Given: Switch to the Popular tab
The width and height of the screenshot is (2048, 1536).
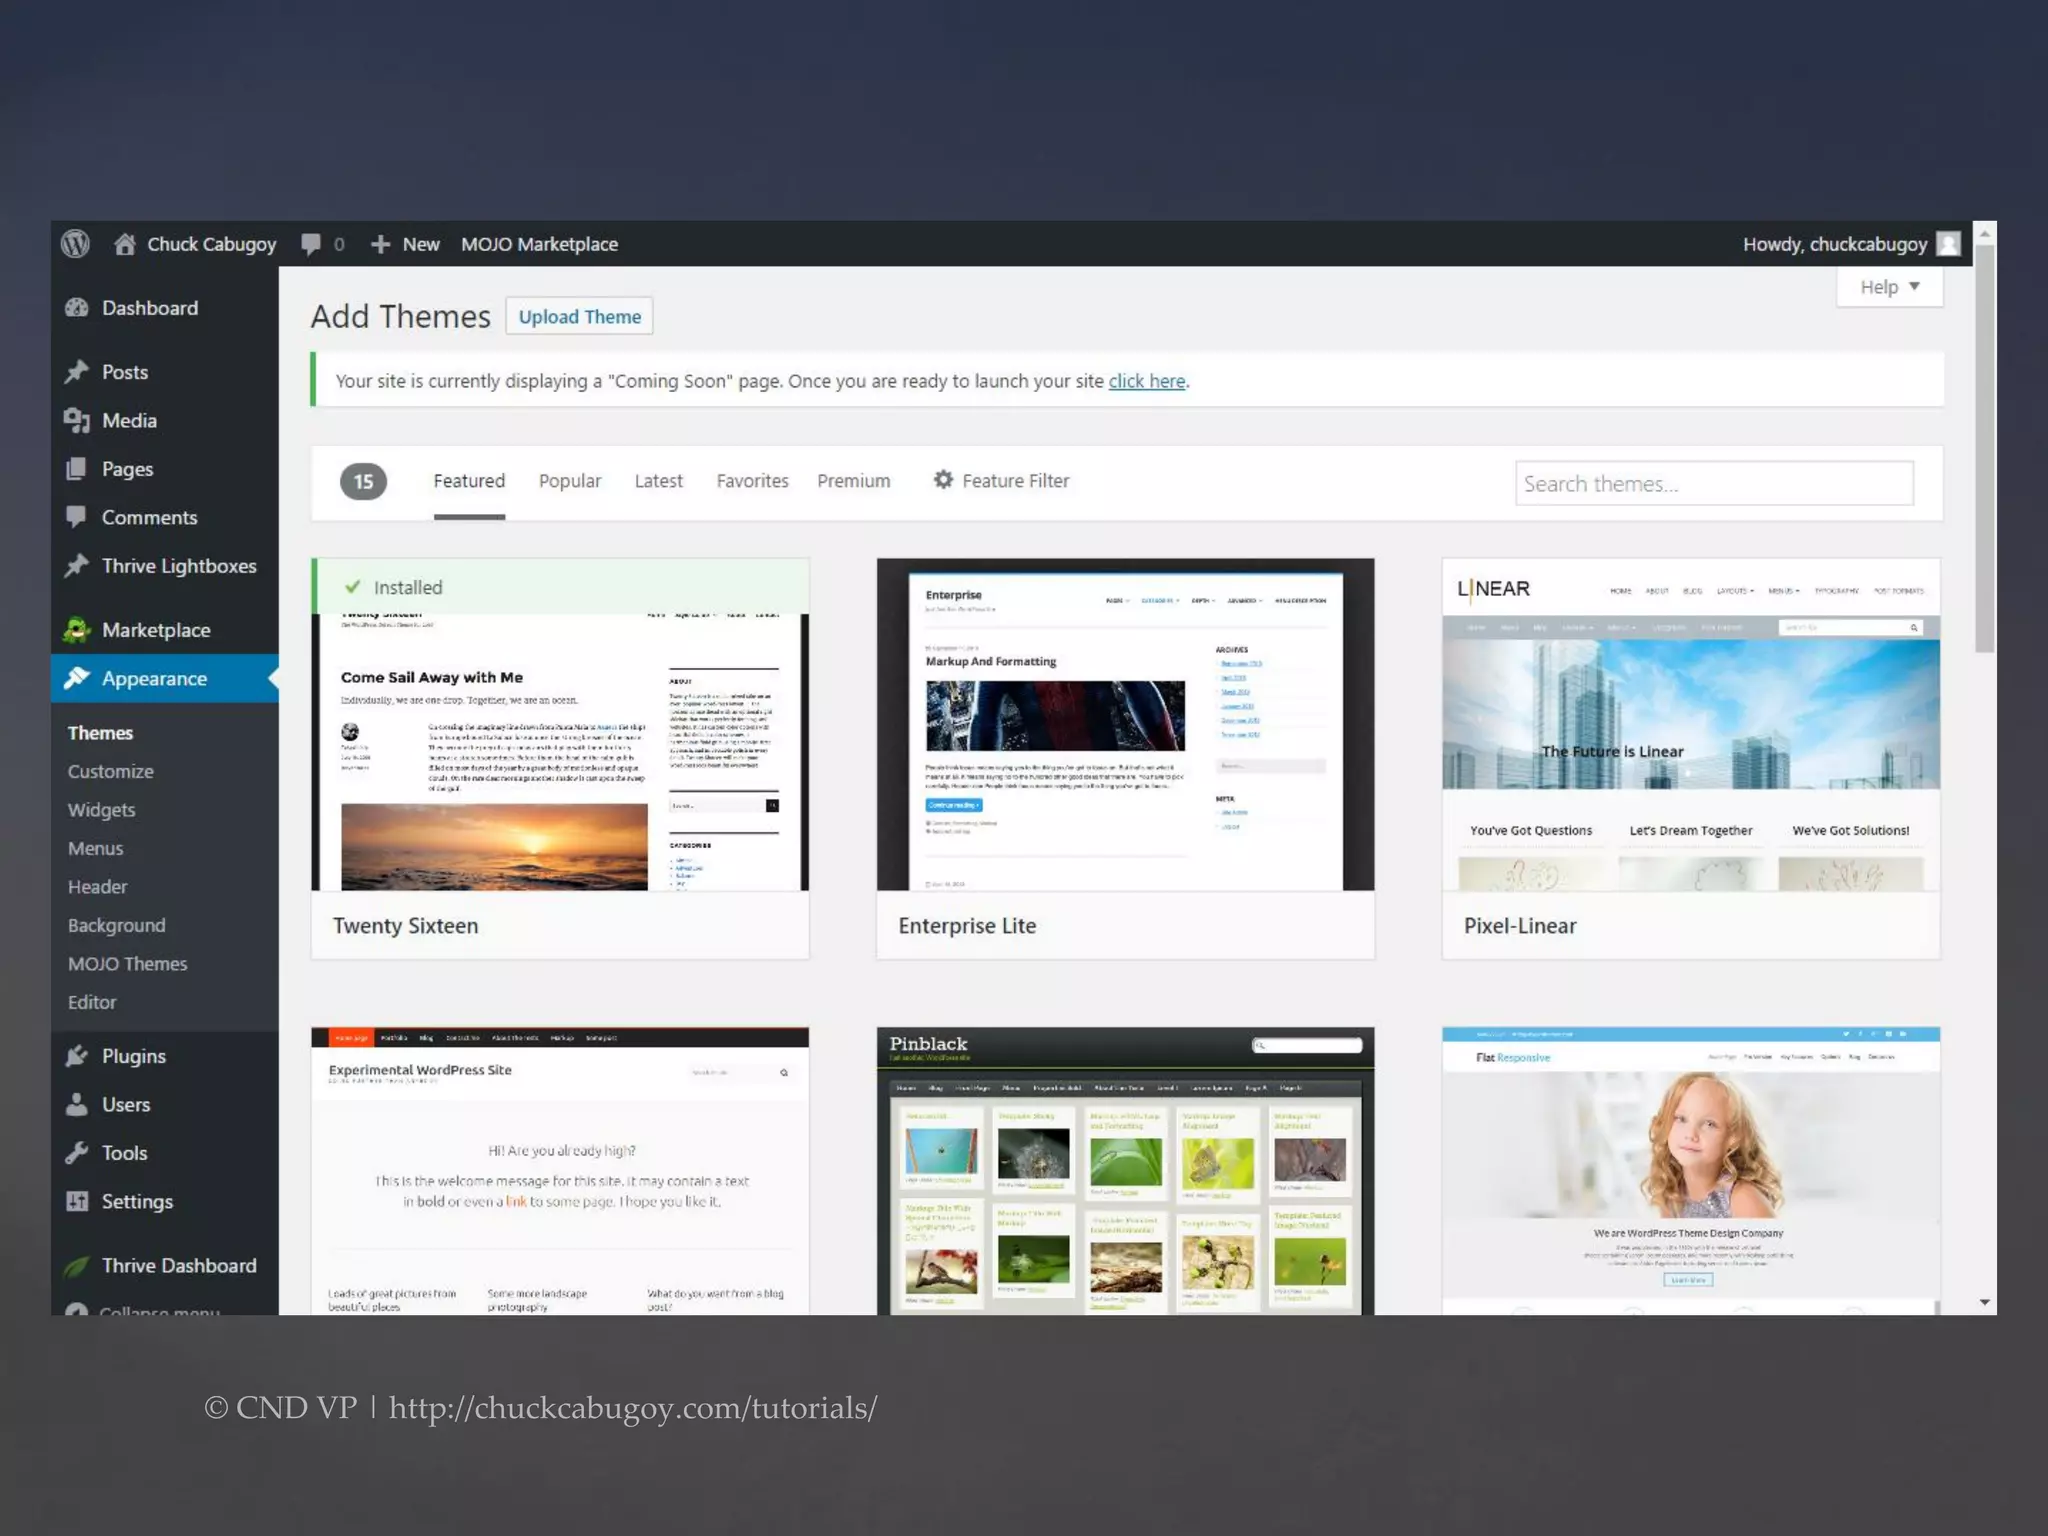Looking at the screenshot, I should (570, 481).
